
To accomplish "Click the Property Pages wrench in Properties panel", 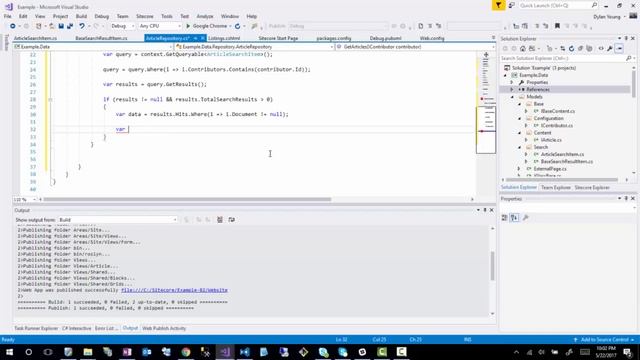I will 526,218.
